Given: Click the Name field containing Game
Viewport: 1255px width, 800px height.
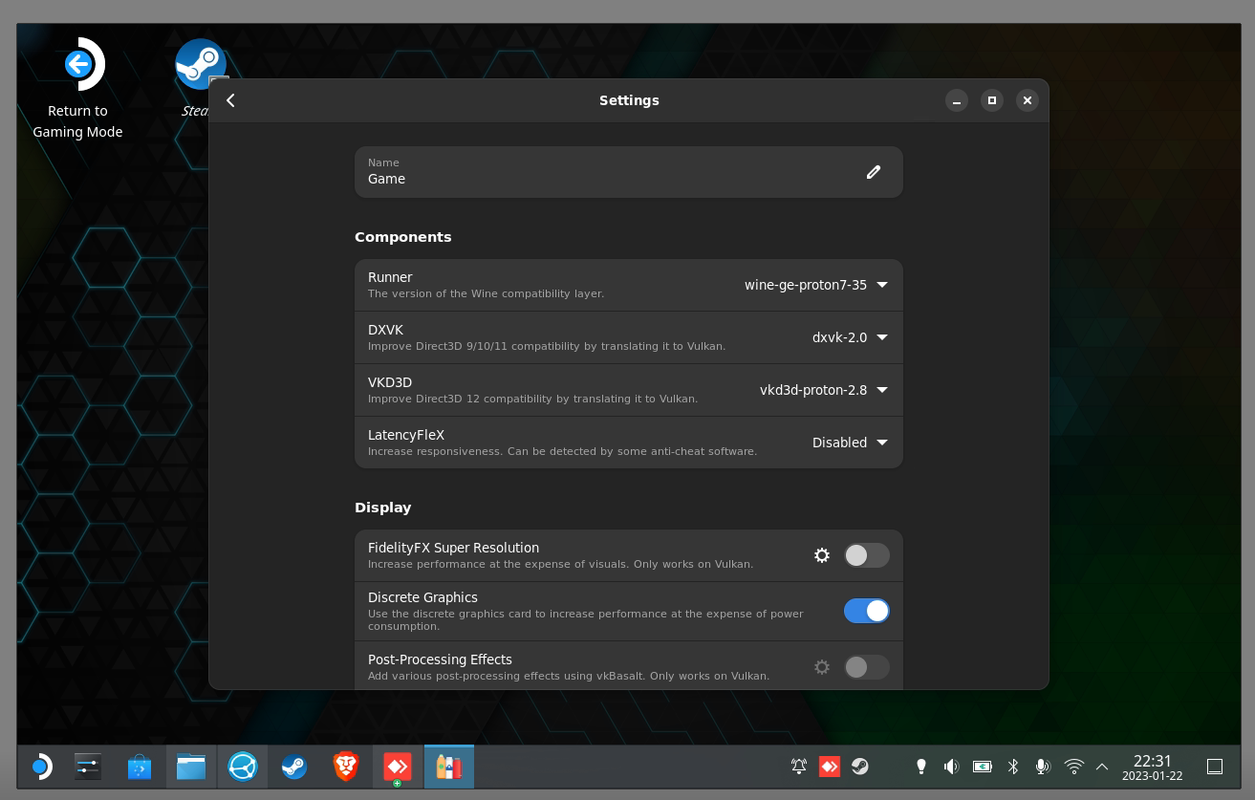Looking at the screenshot, I should click(x=629, y=172).
